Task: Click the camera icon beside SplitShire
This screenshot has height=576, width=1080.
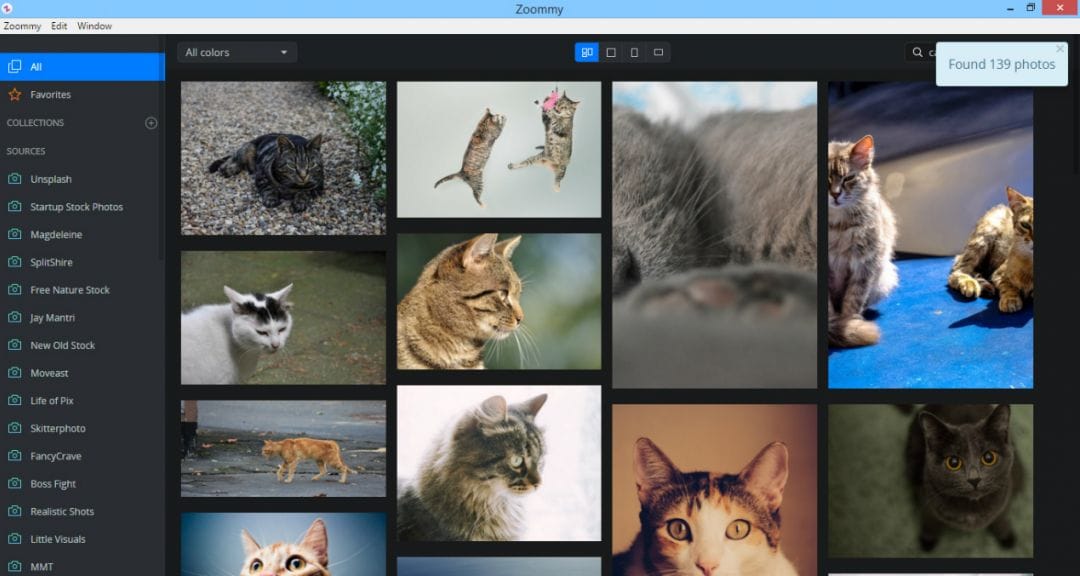Action: (14, 262)
